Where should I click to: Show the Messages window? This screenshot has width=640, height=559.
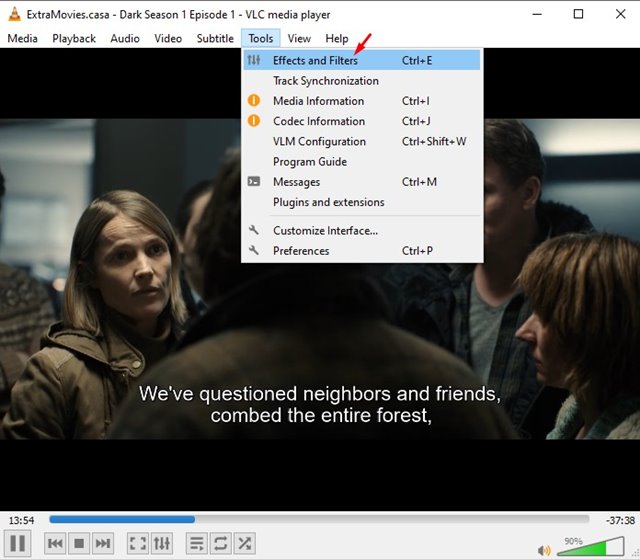(x=362, y=182)
